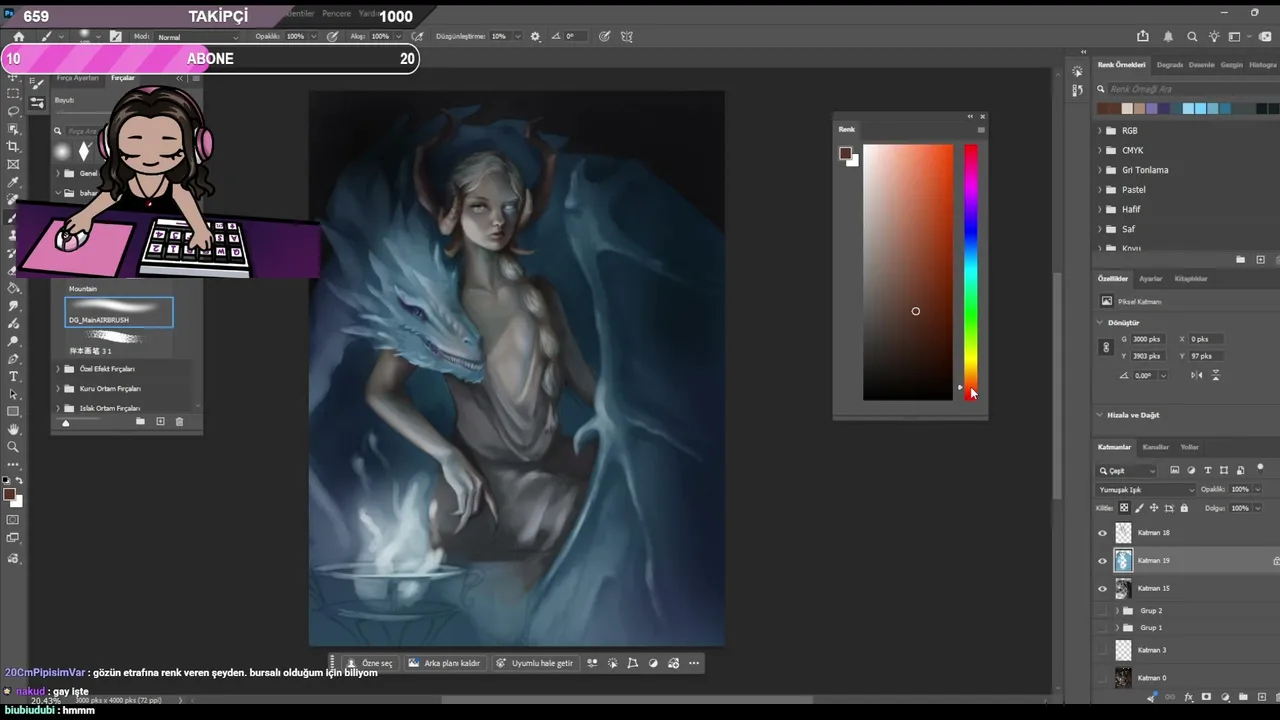Click the hue slider in Renk panel
Viewport: 1280px width, 720px height.
click(x=971, y=272)
